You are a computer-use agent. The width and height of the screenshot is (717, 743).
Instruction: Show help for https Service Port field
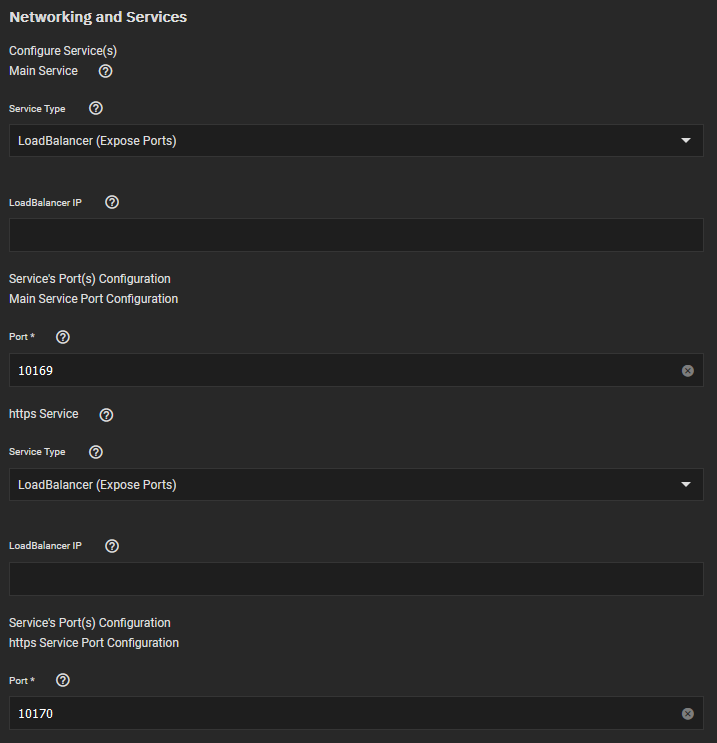(63, 680)
